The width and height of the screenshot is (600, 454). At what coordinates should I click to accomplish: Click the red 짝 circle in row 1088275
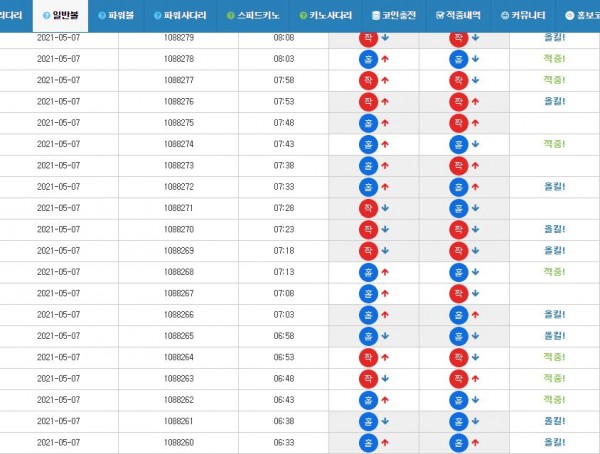click(458, 123)
